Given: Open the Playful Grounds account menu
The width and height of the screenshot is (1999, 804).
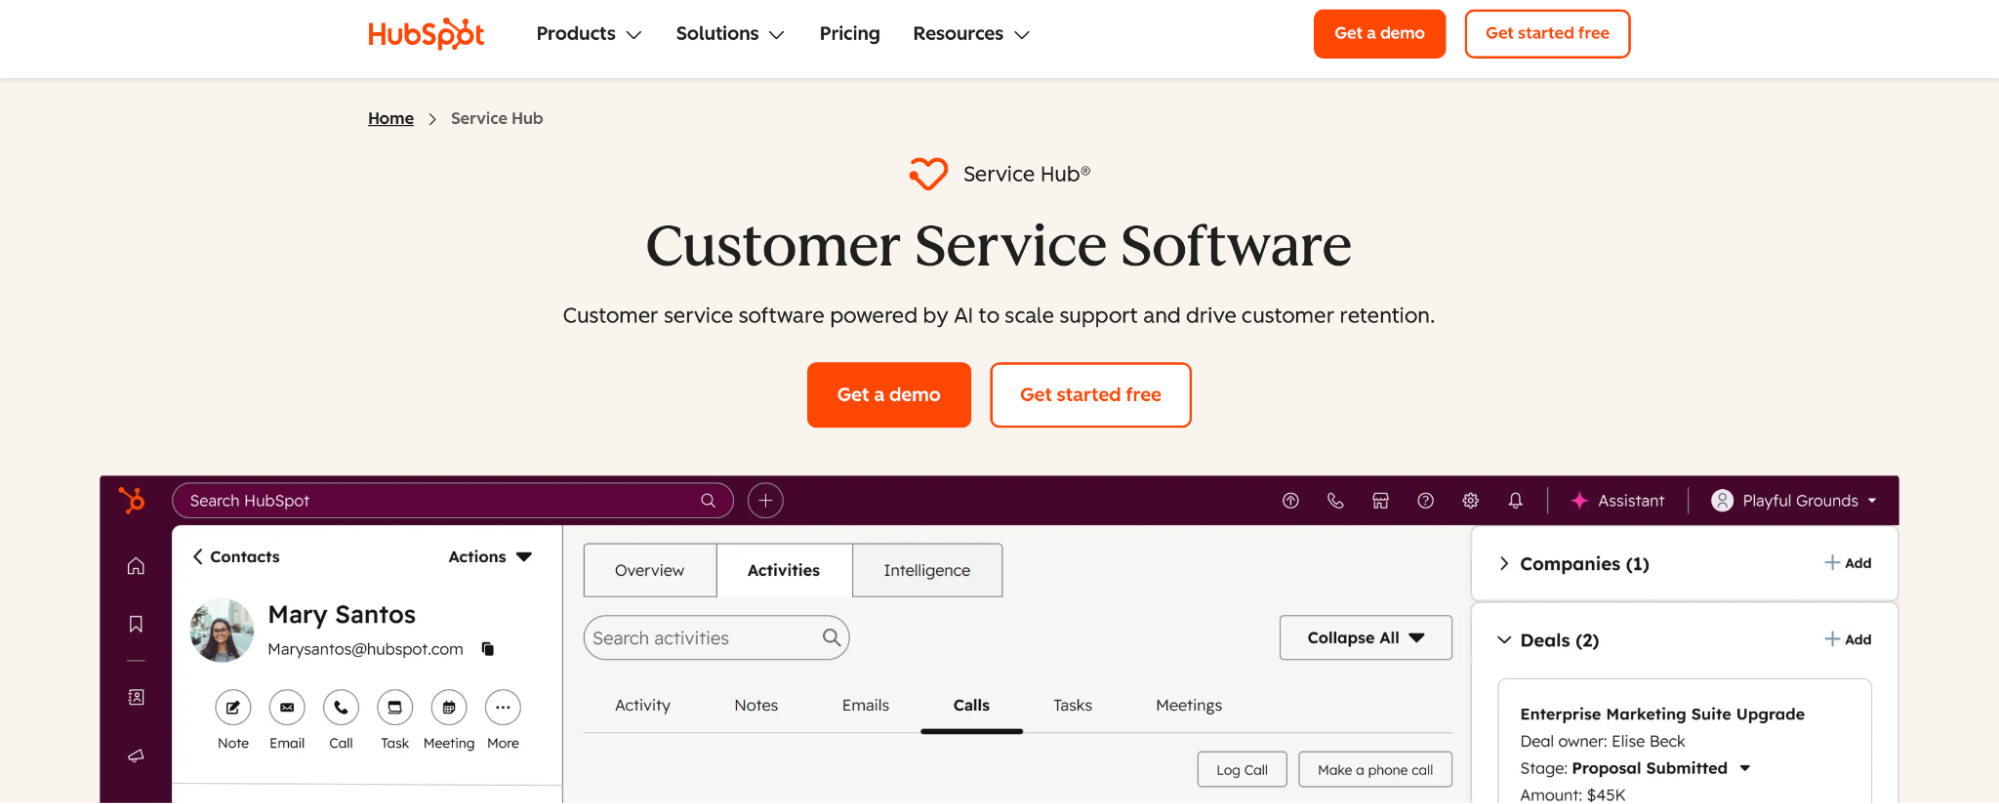Looking at the screenshot, I should (x=1794, y=500).
